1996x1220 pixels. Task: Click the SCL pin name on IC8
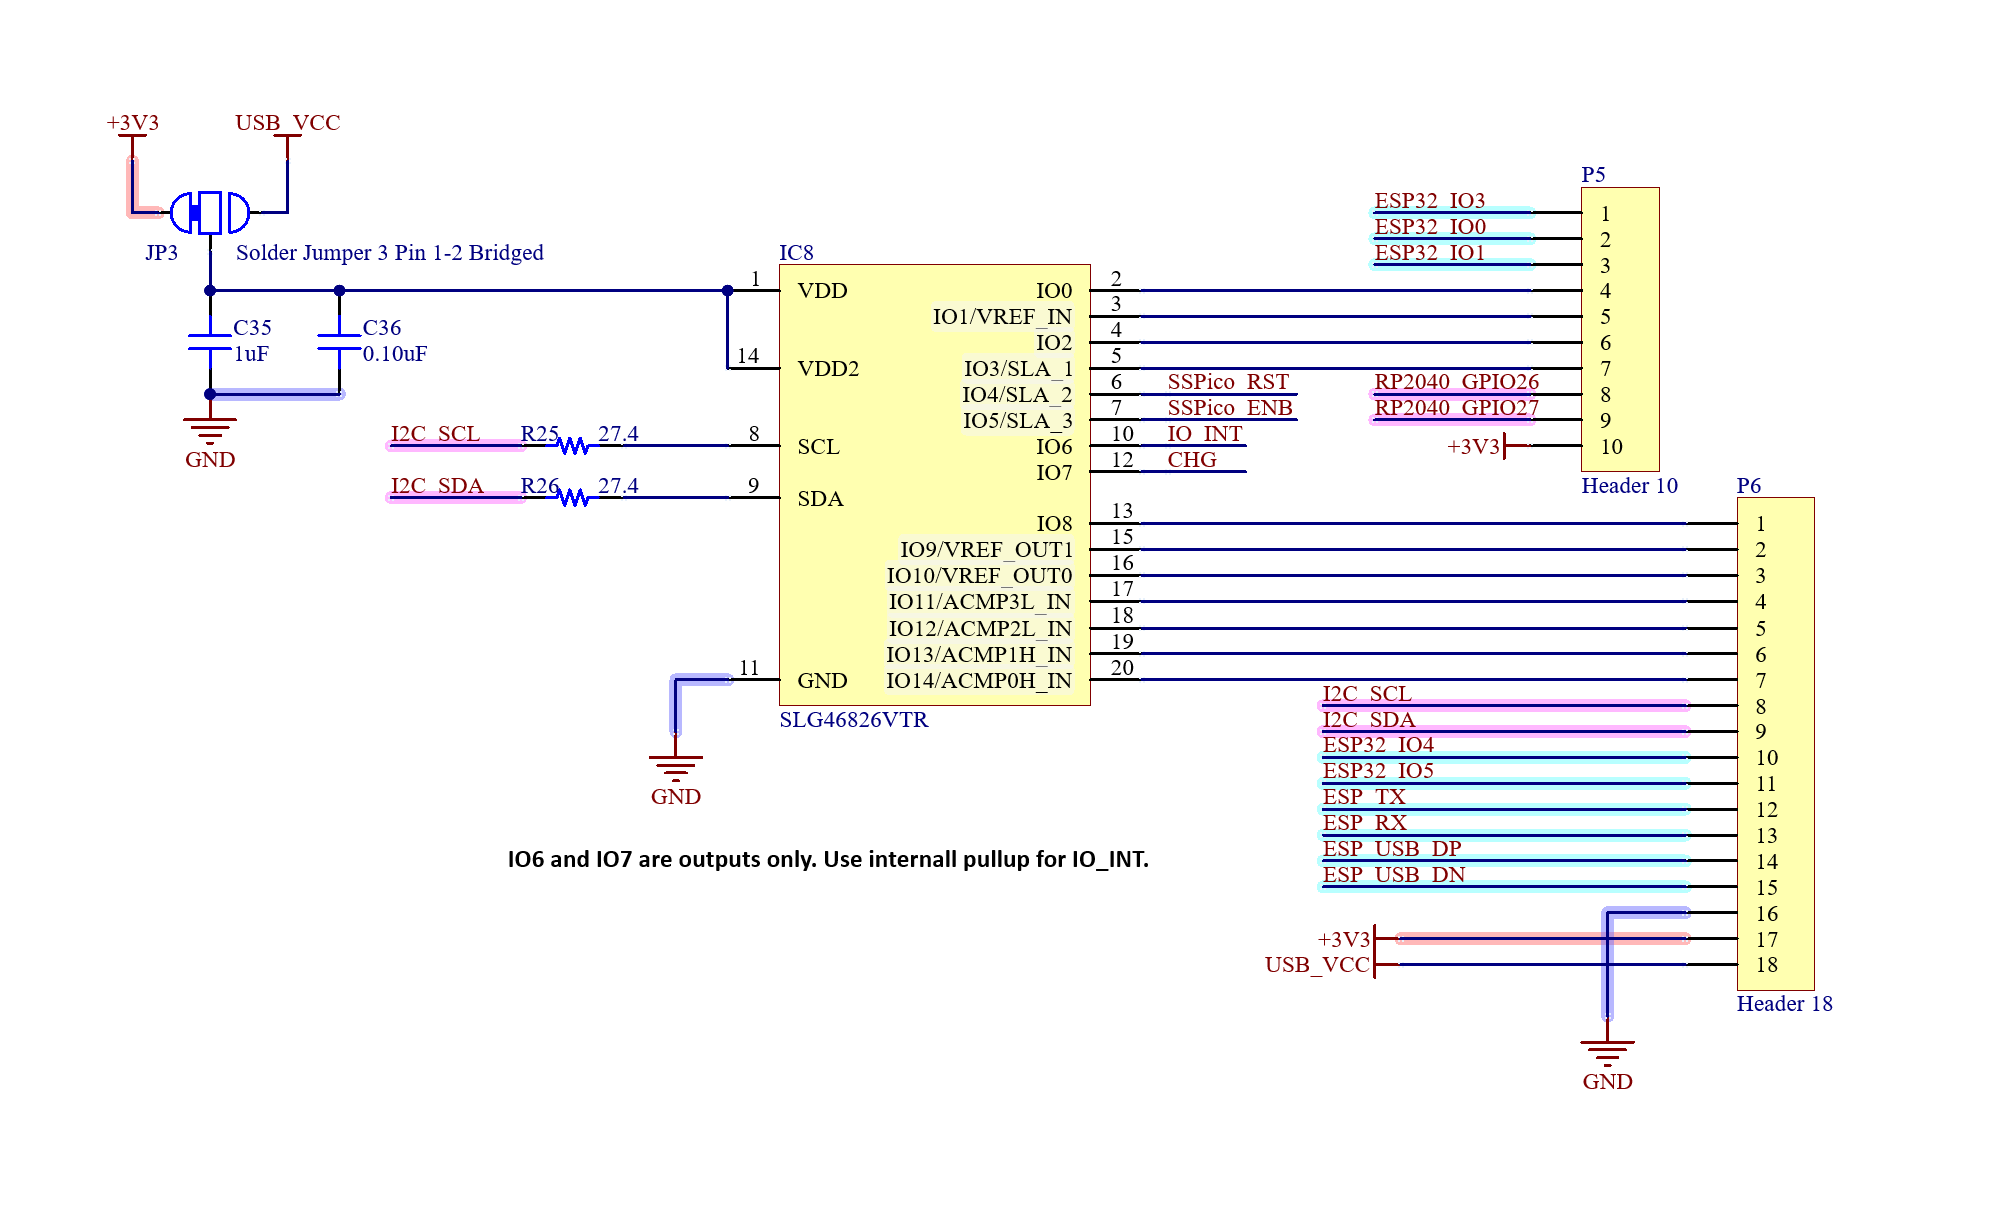tap(818, 447)
